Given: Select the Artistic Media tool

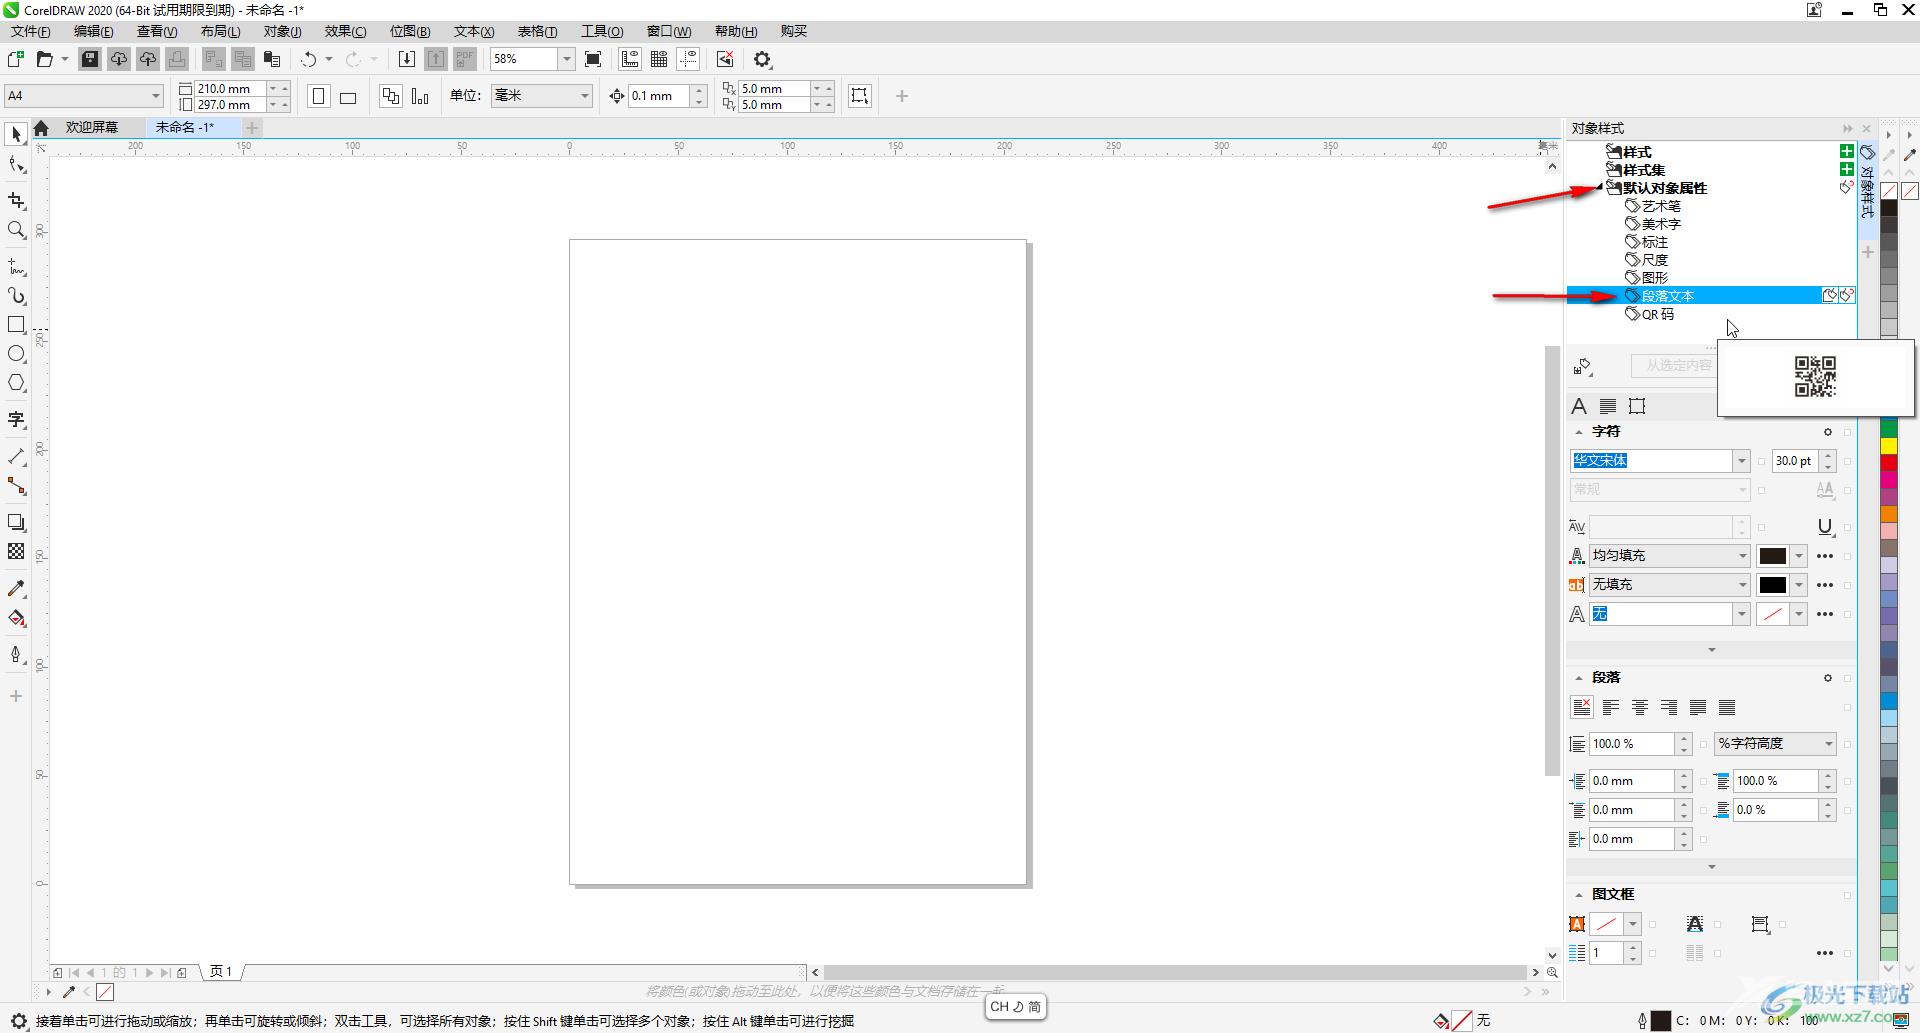Looking at the screenshot, I should 16,296.
